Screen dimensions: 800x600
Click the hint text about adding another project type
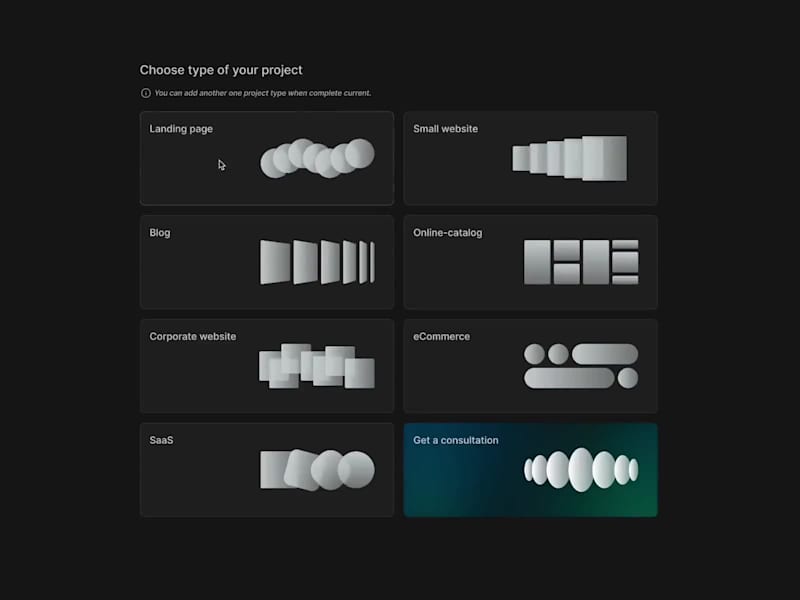(x=262, y=92)
